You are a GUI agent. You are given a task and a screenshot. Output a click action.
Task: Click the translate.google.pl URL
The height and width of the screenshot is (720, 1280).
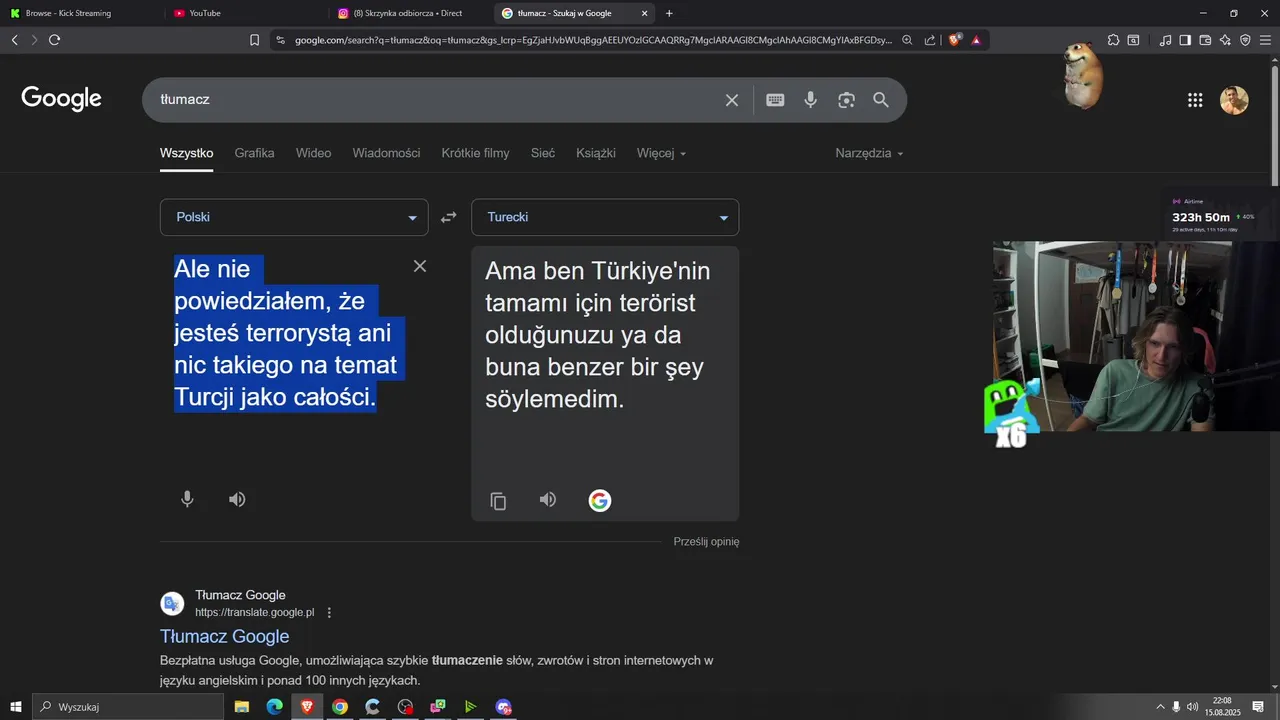pos(255,612)
